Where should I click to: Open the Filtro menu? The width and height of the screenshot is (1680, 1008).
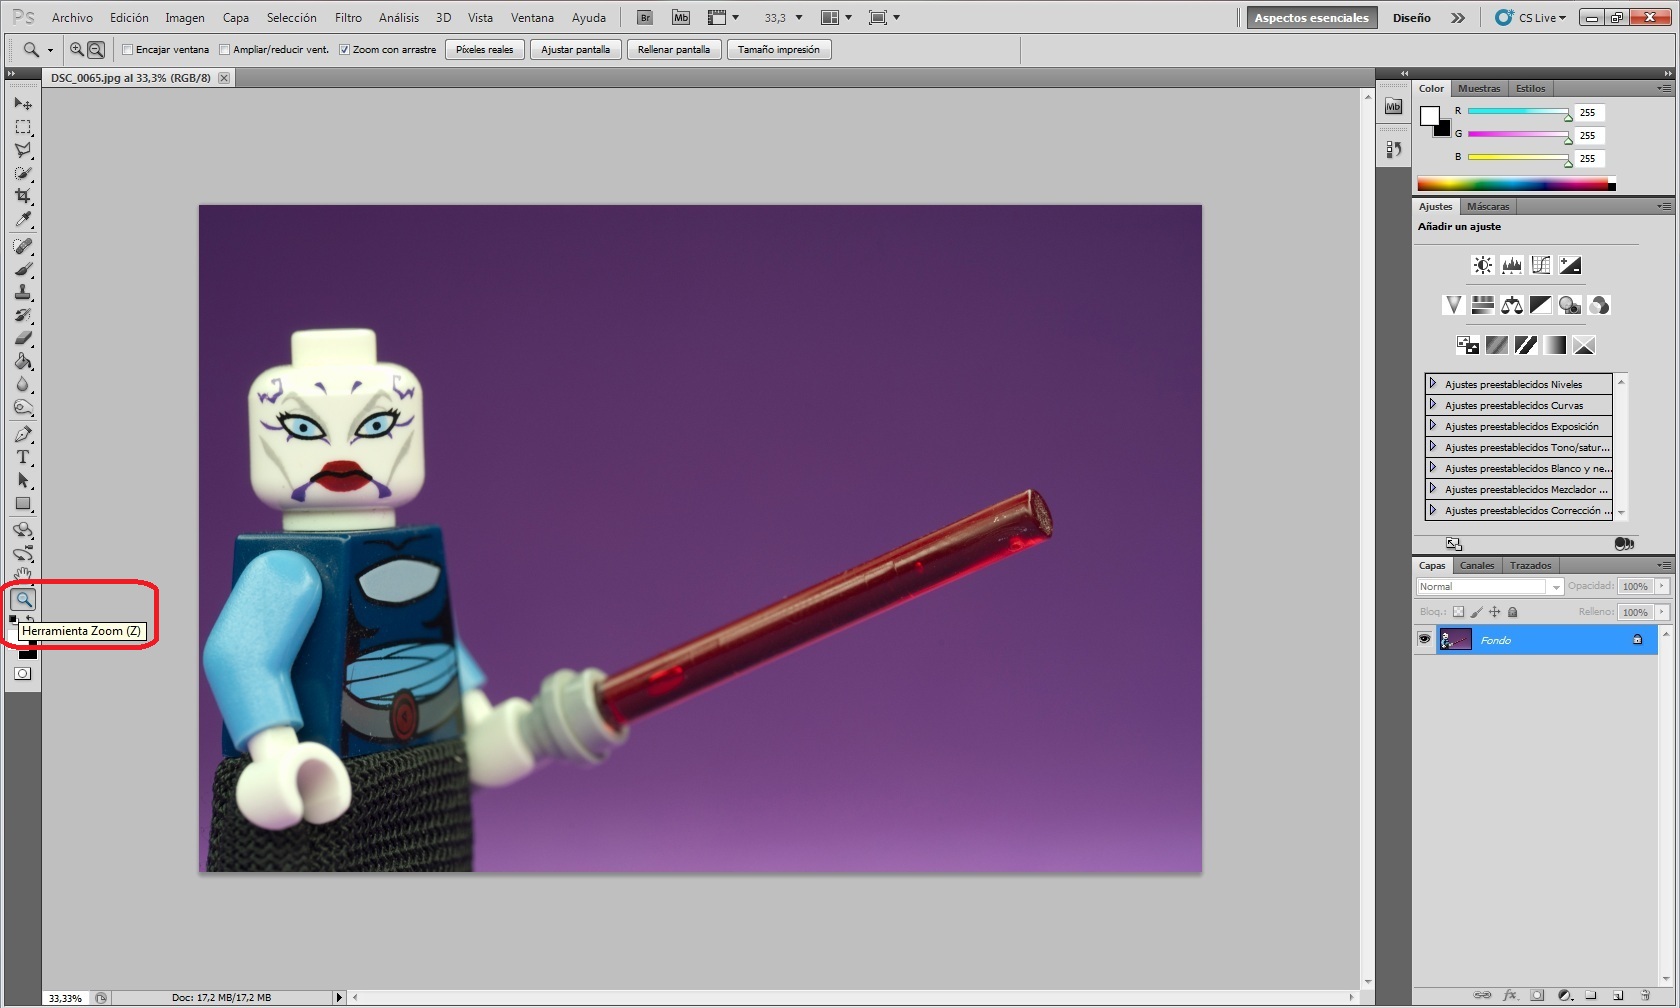(x=348, y=18)
